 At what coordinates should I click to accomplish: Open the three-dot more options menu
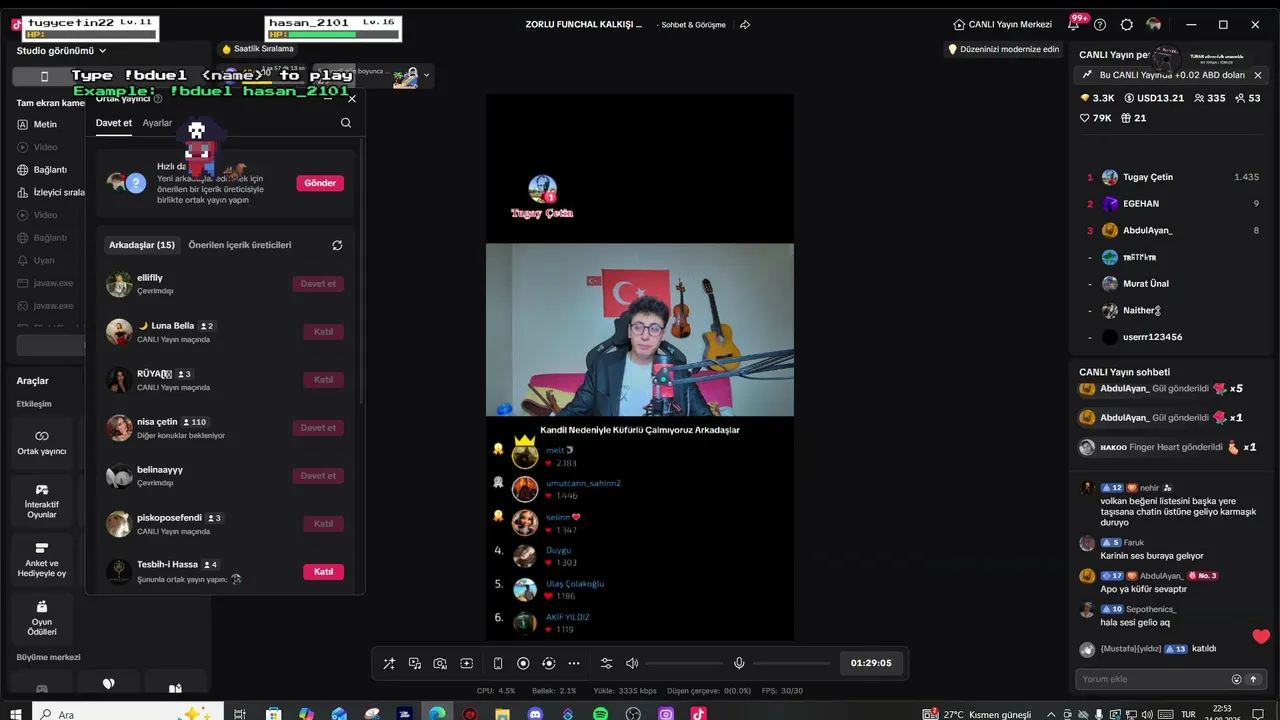574,663
